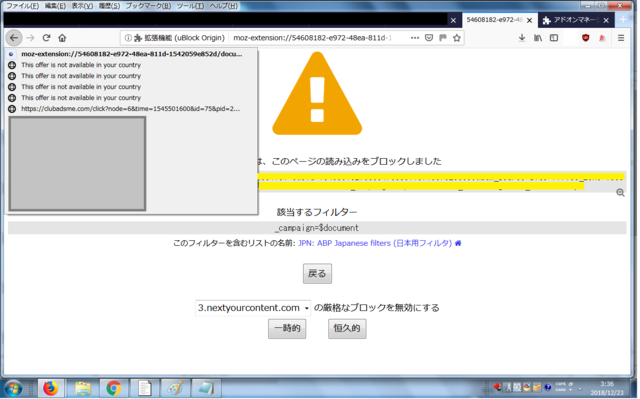This screenshot has width=640, height=399.
Task: Close the redacted first tab
Action: (453, 20)
